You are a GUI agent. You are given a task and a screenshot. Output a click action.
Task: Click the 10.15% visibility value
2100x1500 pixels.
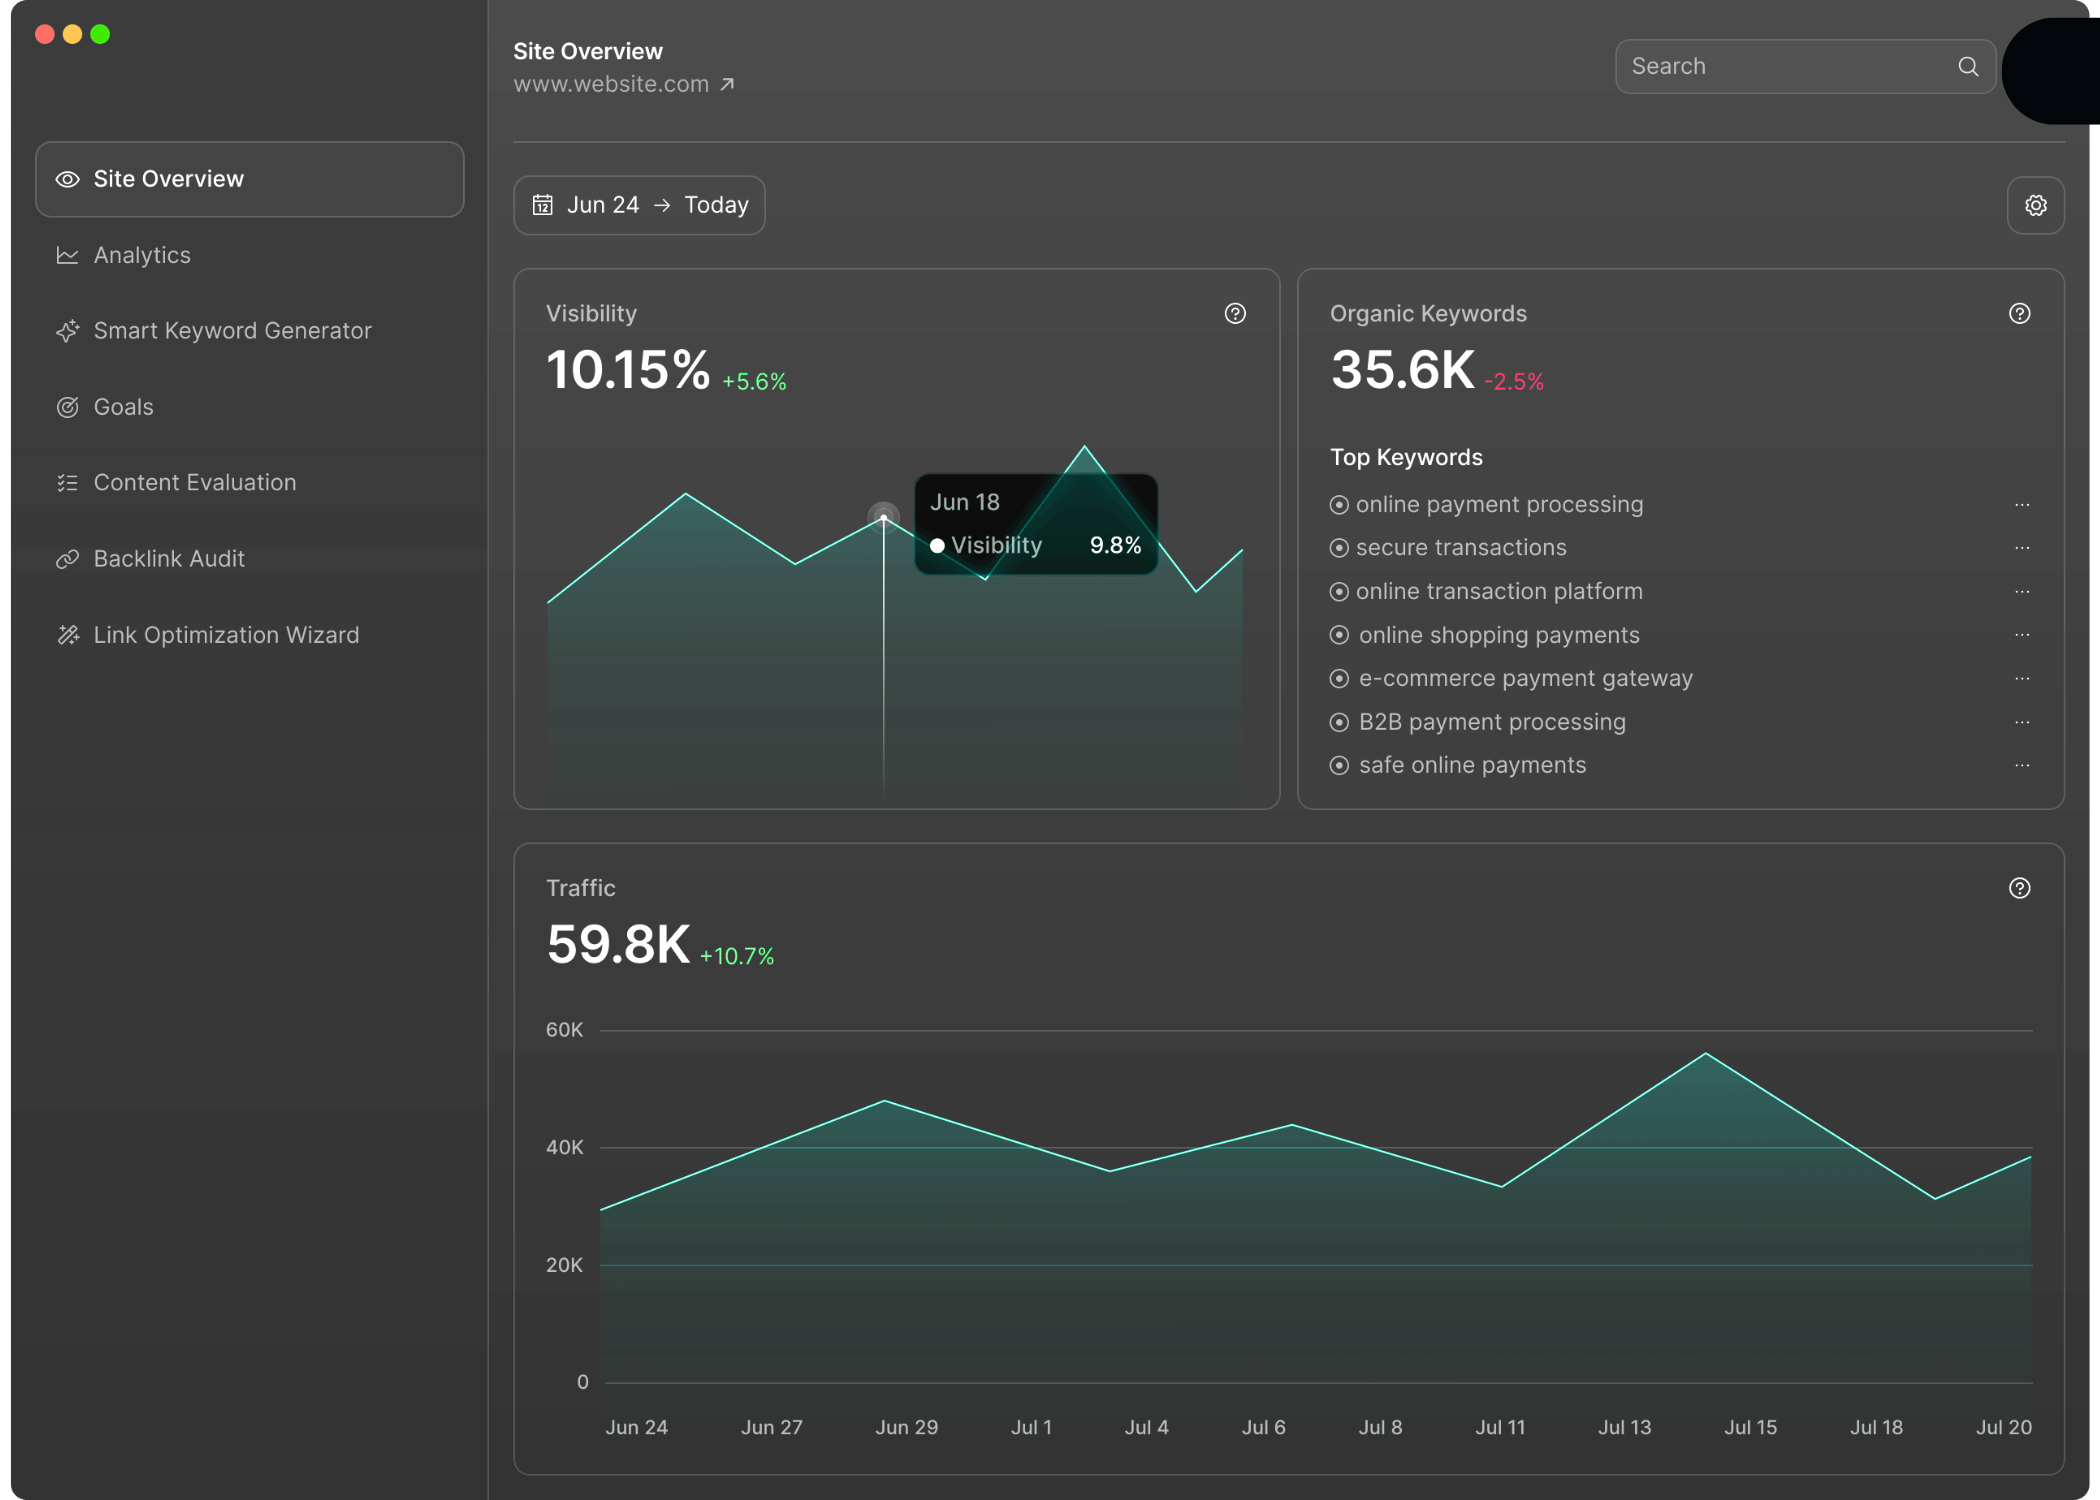(x=628, y=369)
